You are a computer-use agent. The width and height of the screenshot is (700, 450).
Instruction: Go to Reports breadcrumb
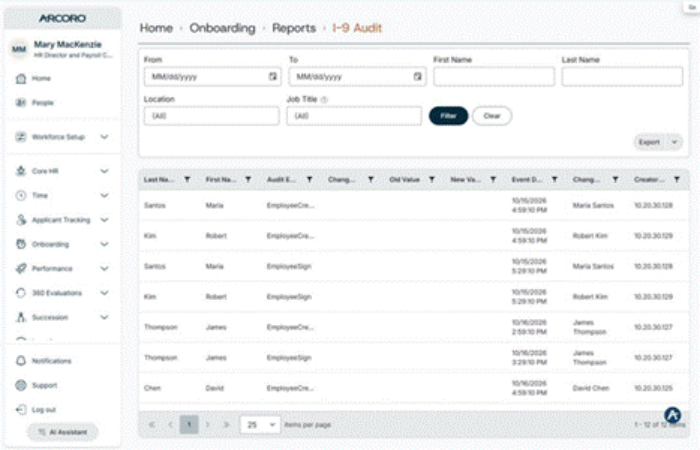[294, 28]
